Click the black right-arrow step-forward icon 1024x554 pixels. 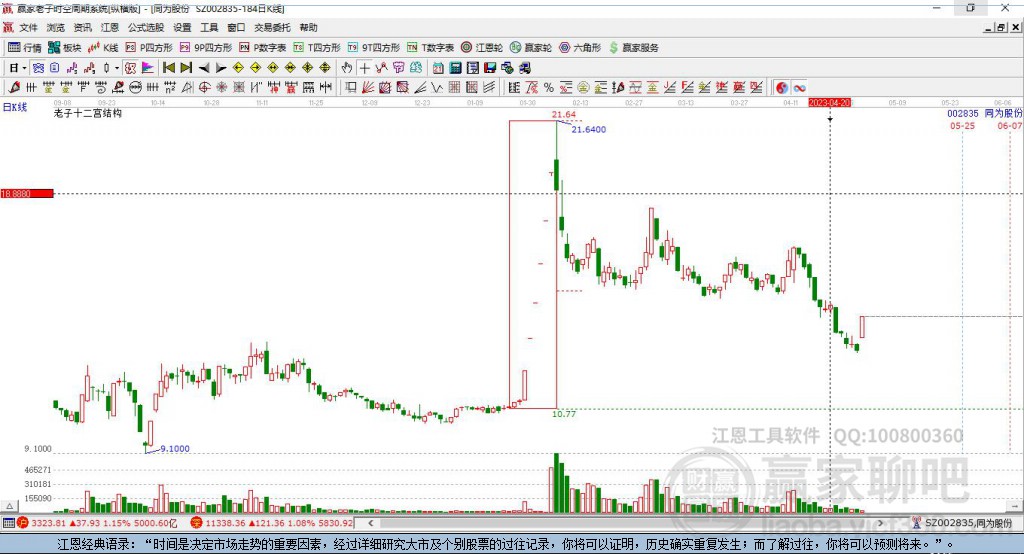pyautogui.click(x=221, y=67)
